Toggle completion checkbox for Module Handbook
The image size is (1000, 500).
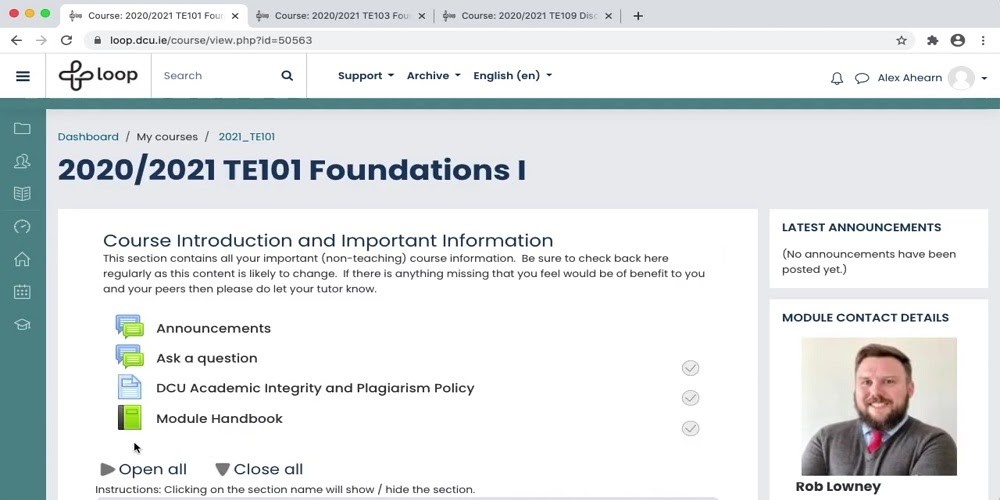tap(690, 428)
